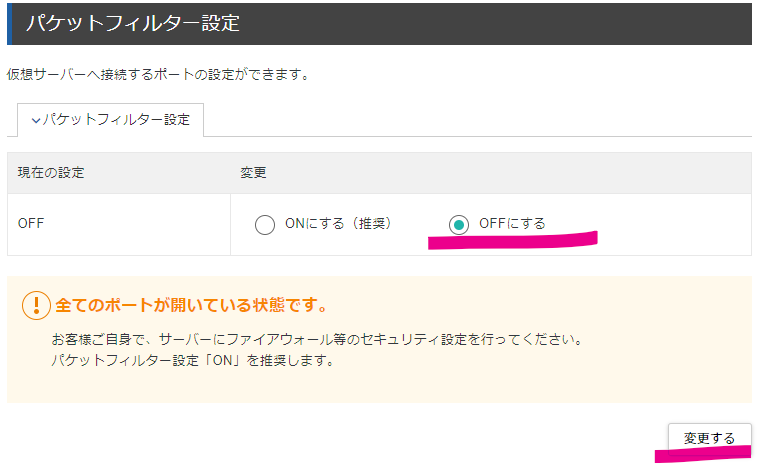765x476 pixels.
Task: Collapse the chevron on the パケットフィルター設定 tab
Action: point(36,120)
